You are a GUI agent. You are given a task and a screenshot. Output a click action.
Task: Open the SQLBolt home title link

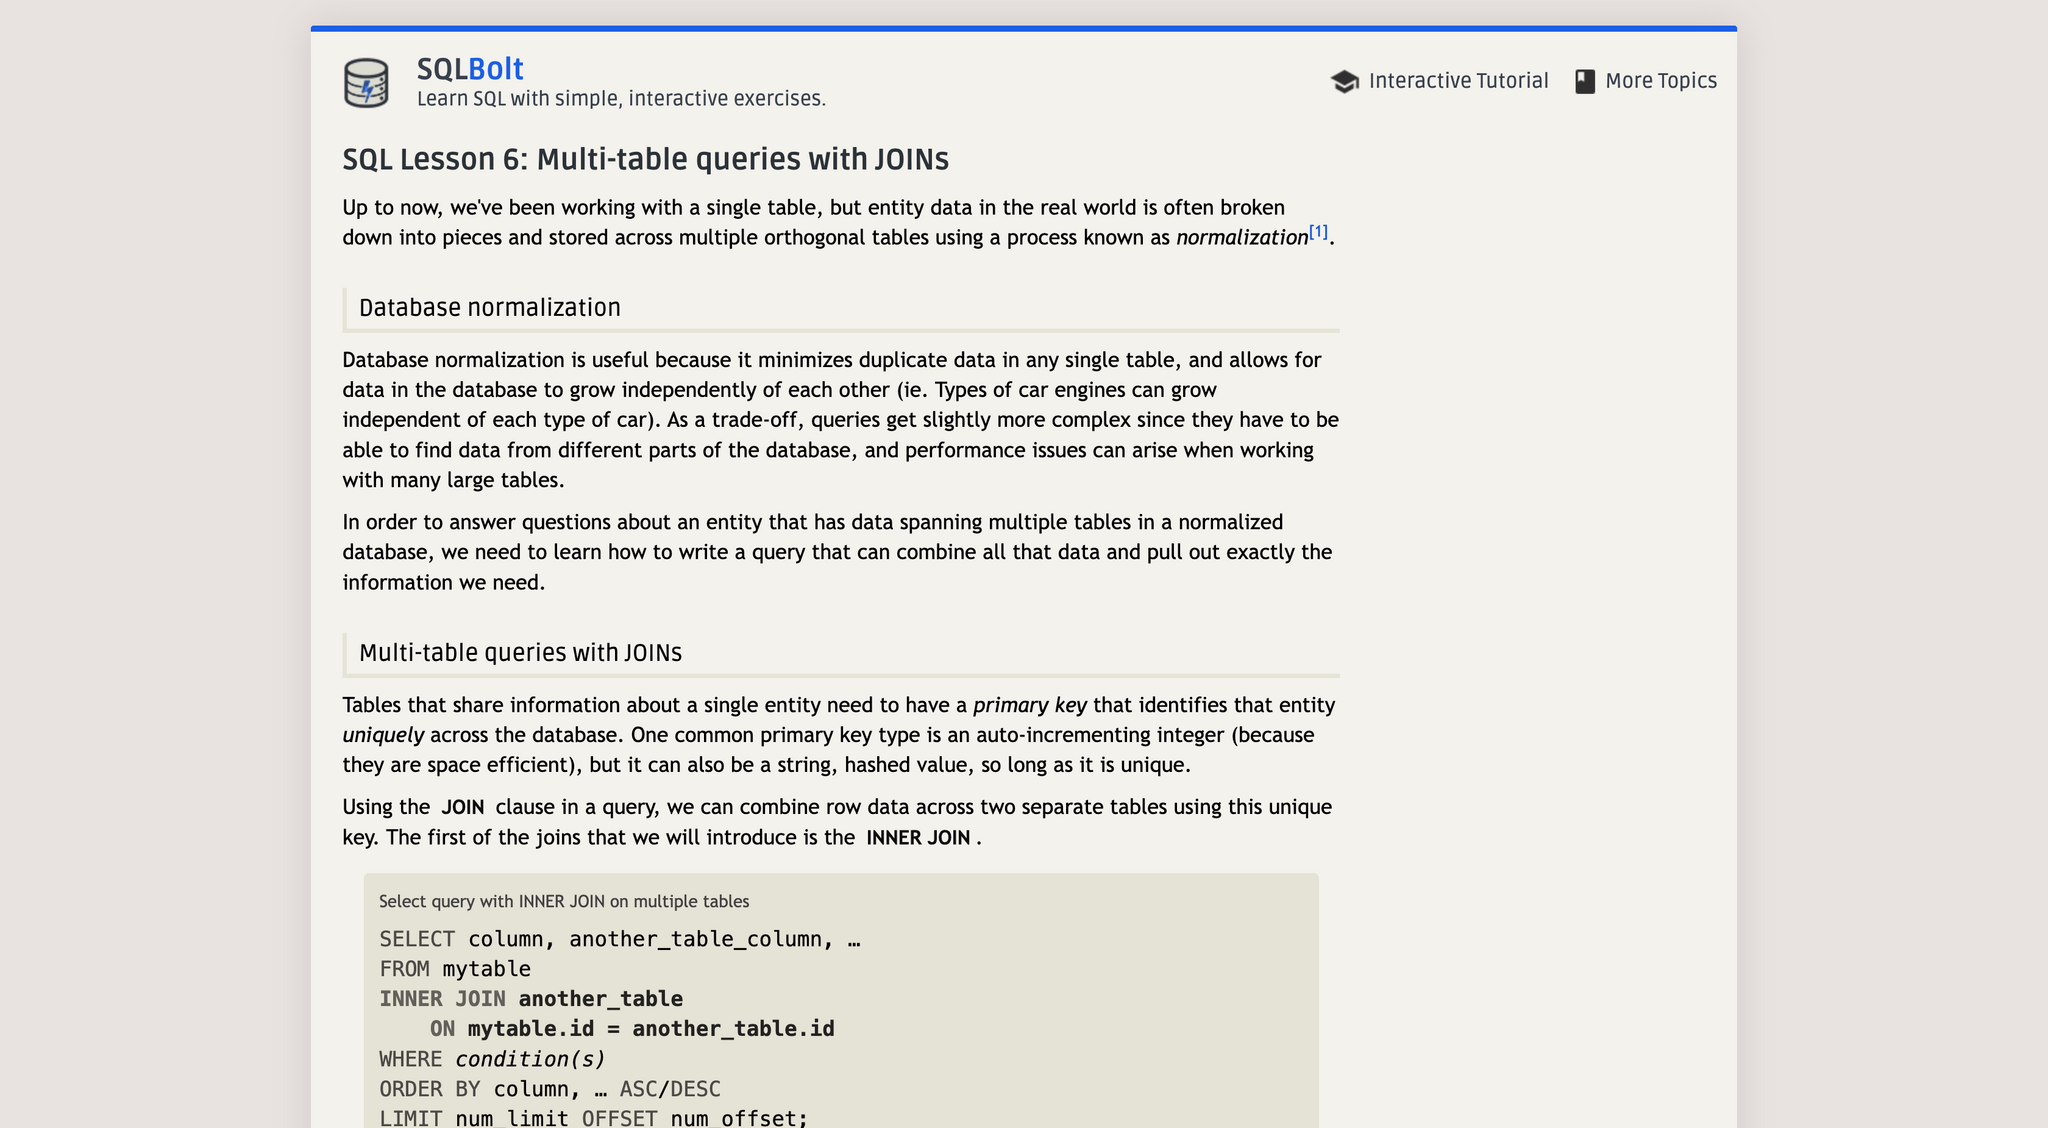[x=470, y=69]
